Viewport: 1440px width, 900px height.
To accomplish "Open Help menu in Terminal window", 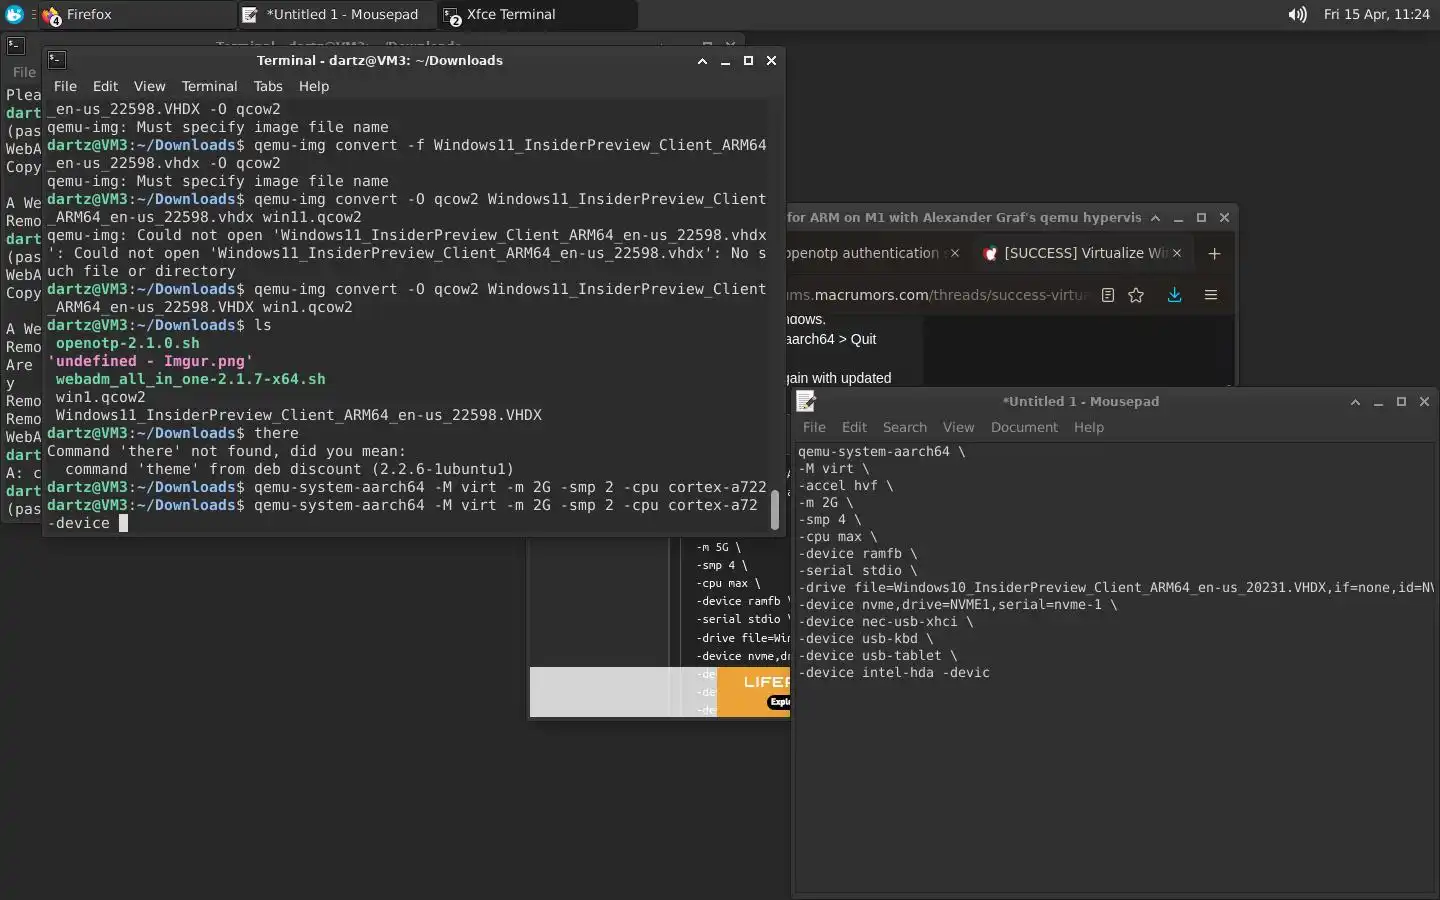I will pos(314,86).
